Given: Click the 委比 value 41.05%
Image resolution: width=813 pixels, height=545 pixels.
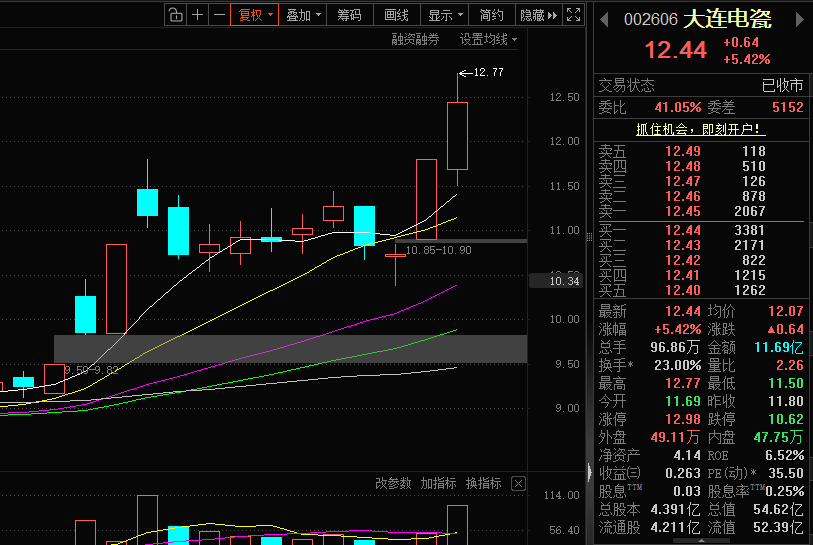Looking at the screenshot, I should click(678, 107).
